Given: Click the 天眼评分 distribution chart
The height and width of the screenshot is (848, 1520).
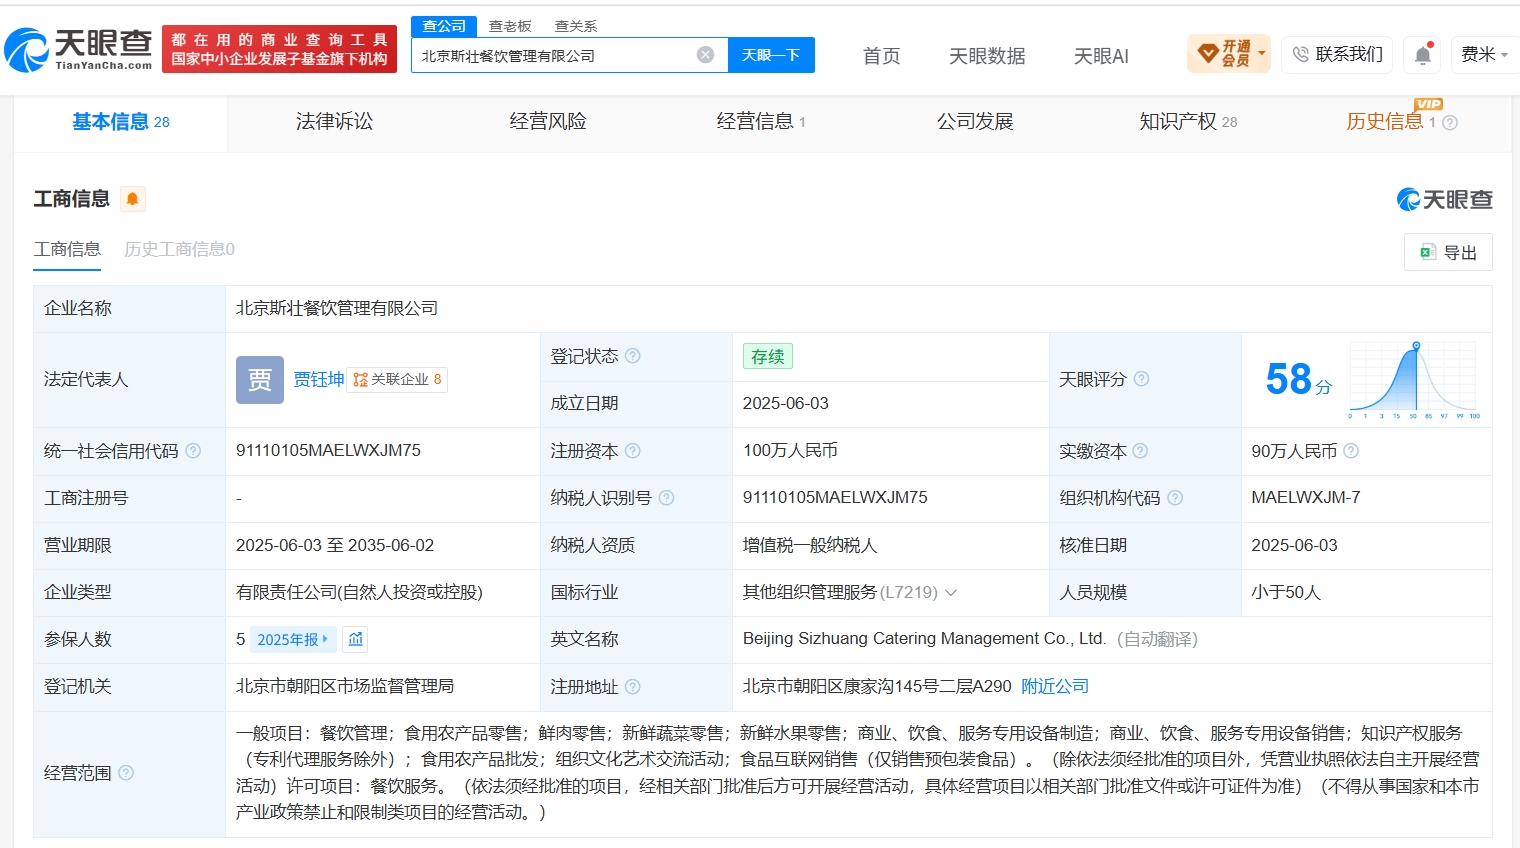Looking at the screenshot, I should pyautogui.click(x=1414, y=380).
